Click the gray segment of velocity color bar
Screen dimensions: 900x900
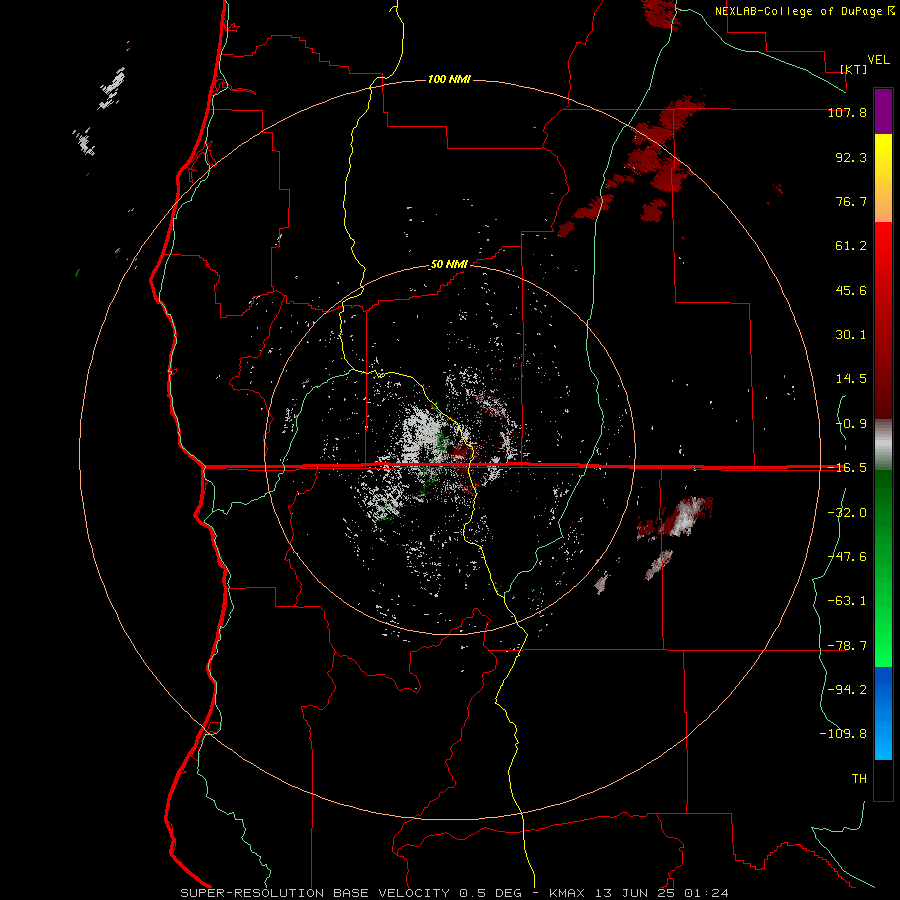[x=883, y=444]
